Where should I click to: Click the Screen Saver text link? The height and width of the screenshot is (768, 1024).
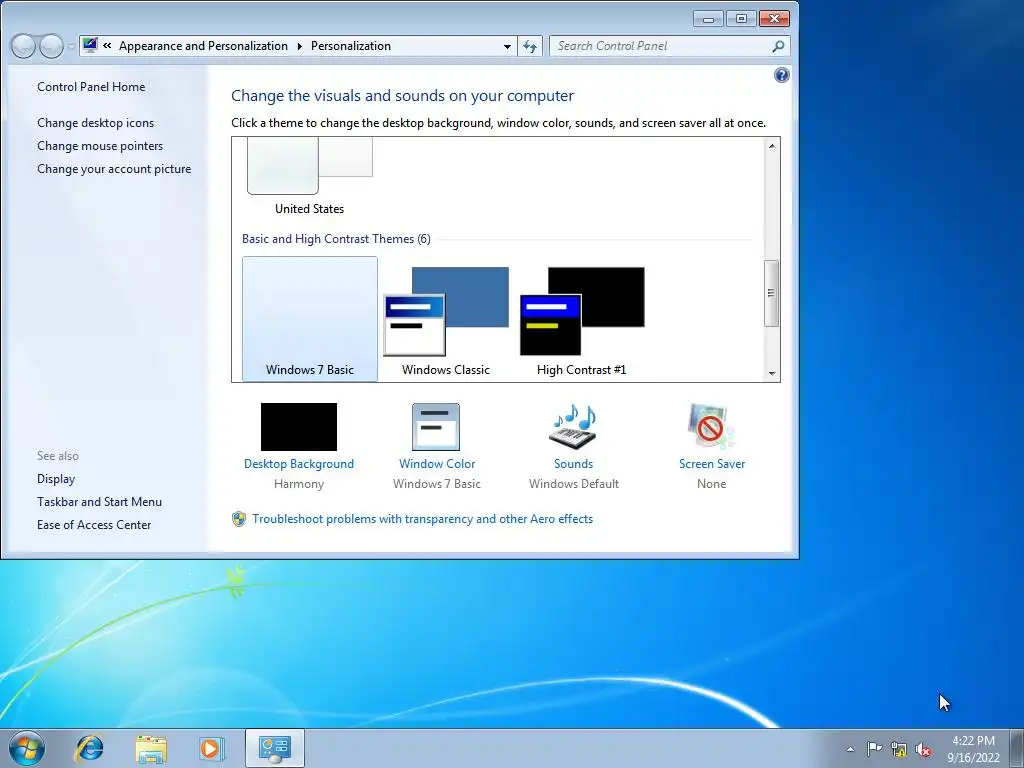(712, 464)
